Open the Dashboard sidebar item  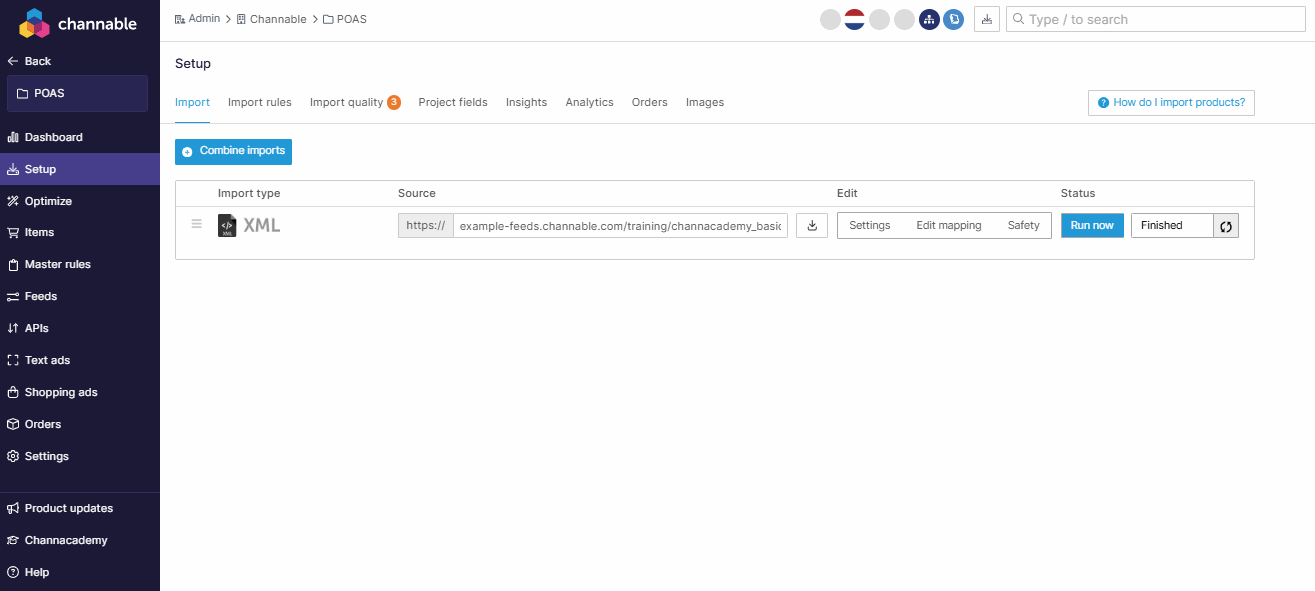80,137
